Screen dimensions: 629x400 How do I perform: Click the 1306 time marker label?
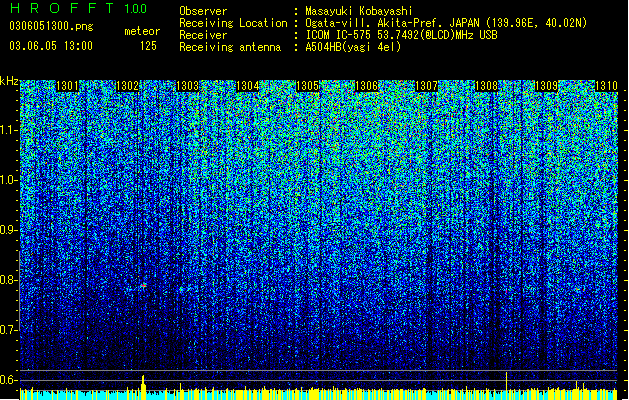(367, 86)
